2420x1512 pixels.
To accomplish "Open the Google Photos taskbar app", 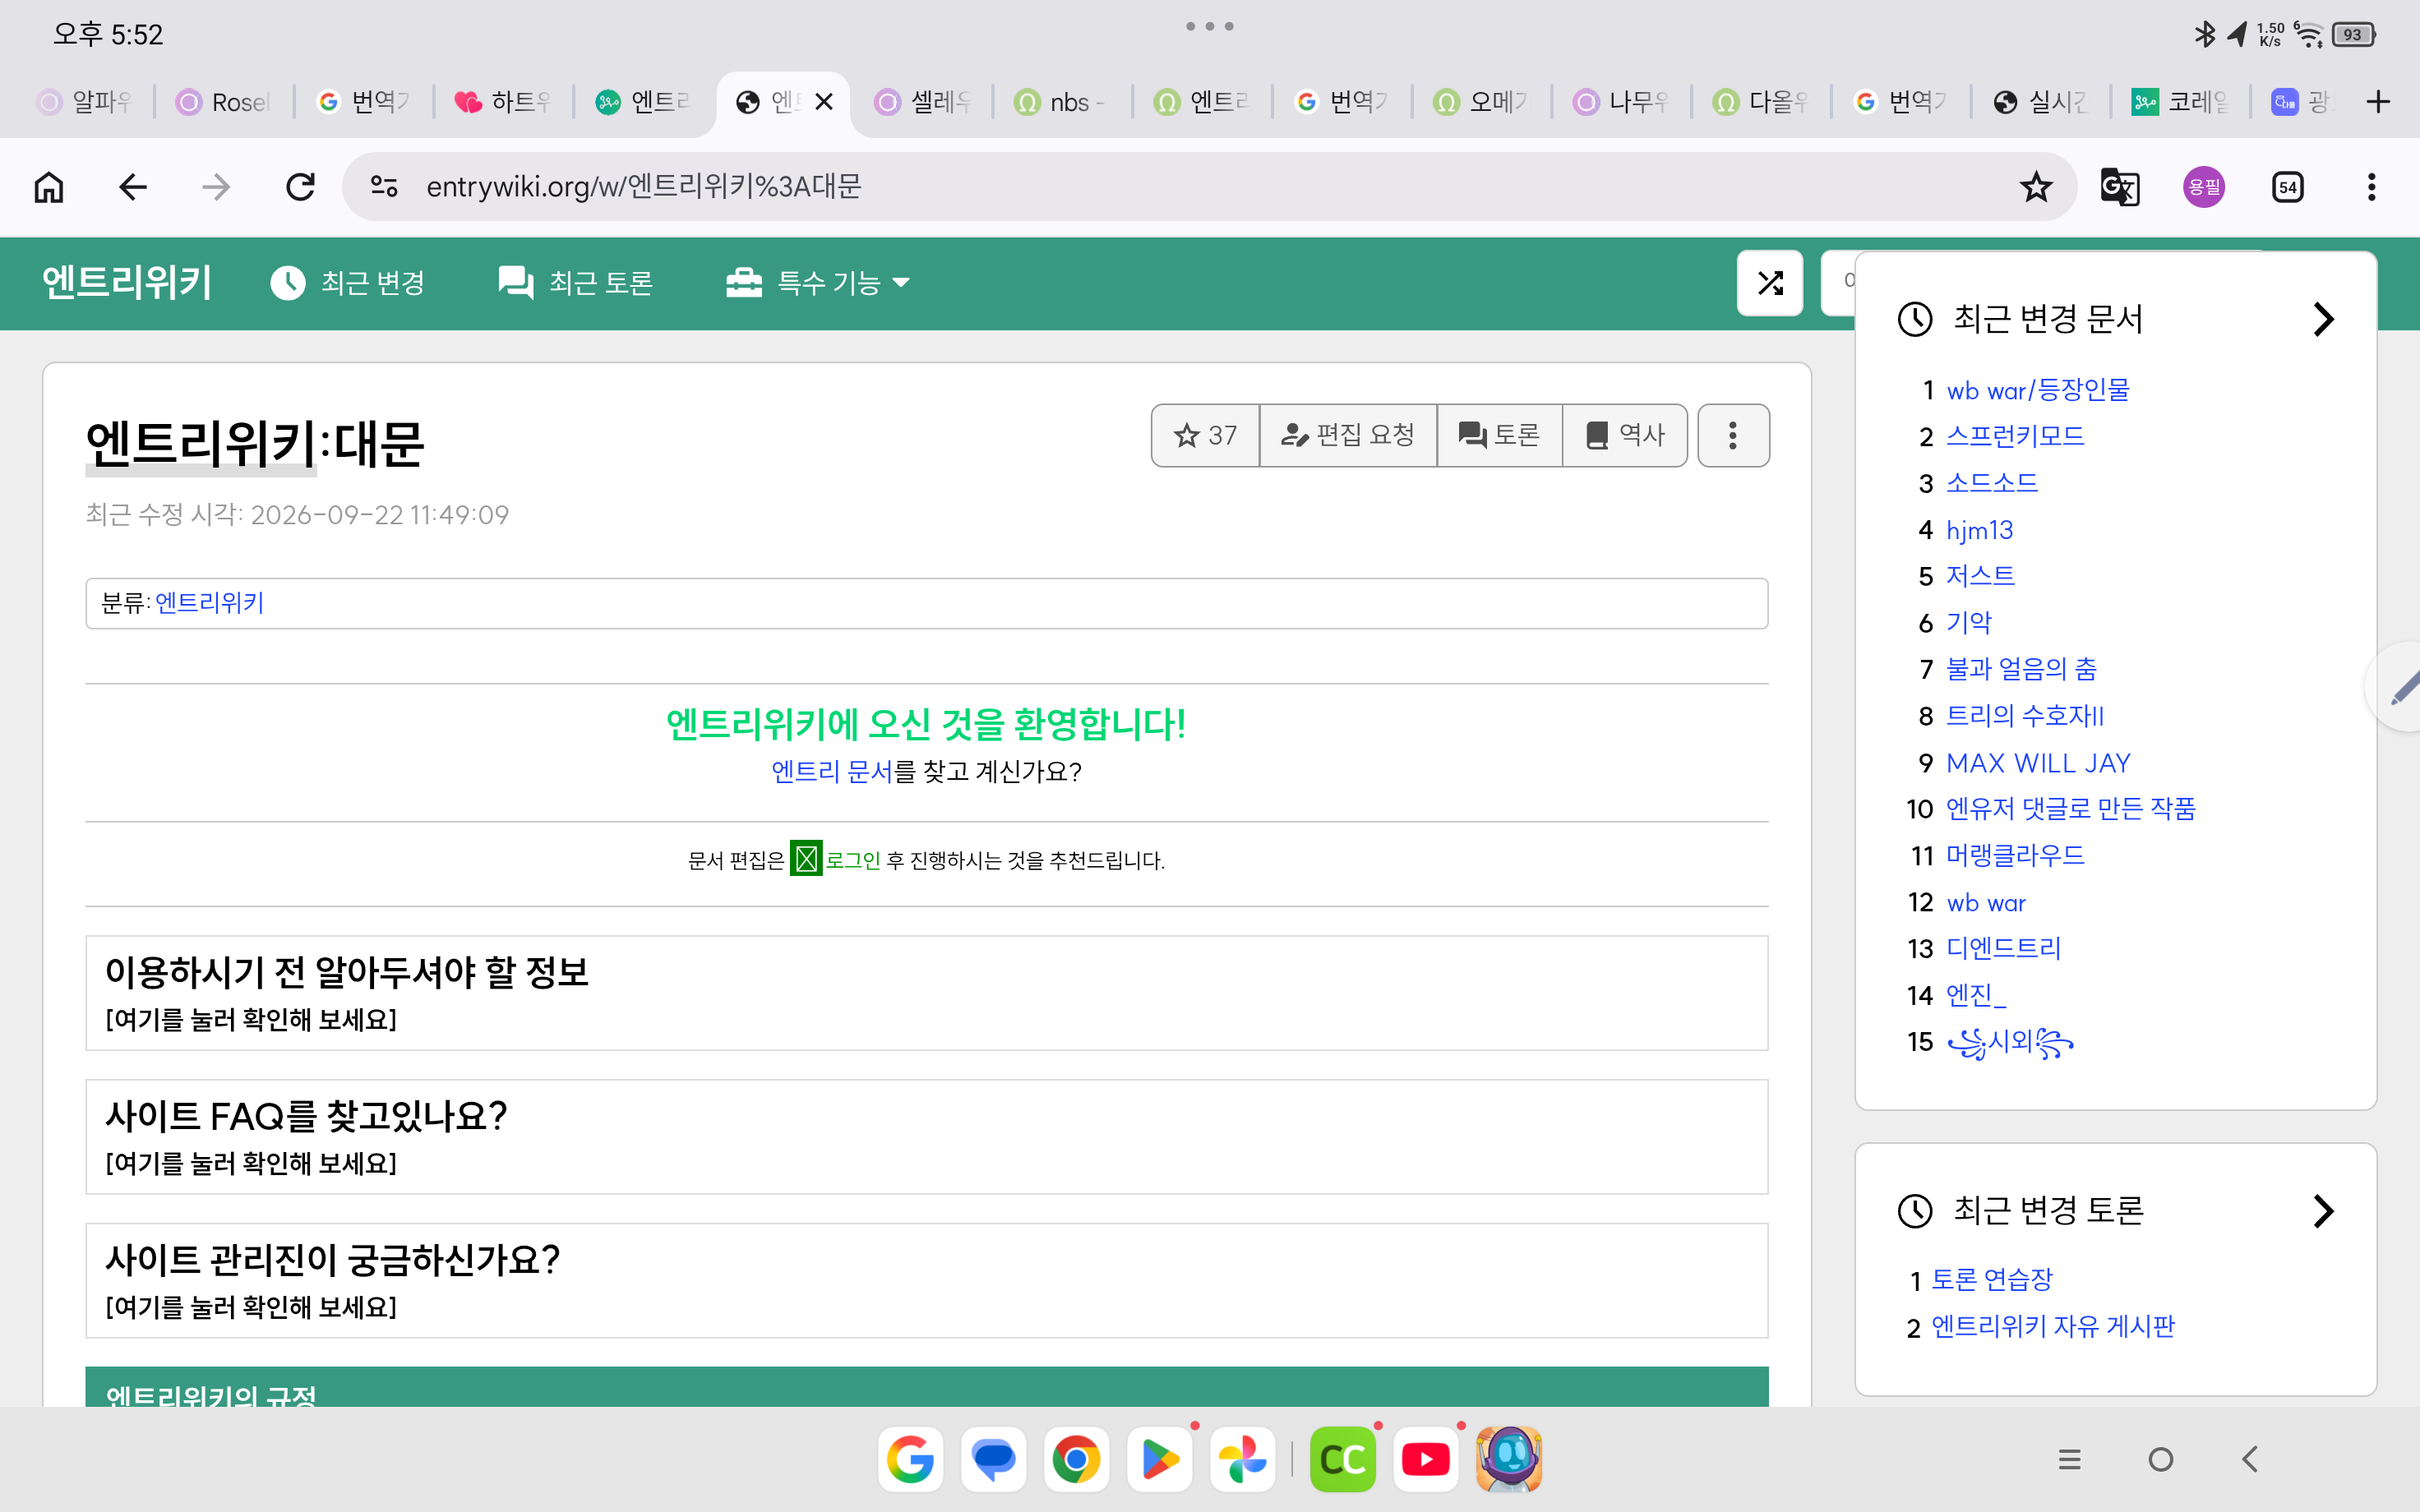I will click(1242, 1459).
